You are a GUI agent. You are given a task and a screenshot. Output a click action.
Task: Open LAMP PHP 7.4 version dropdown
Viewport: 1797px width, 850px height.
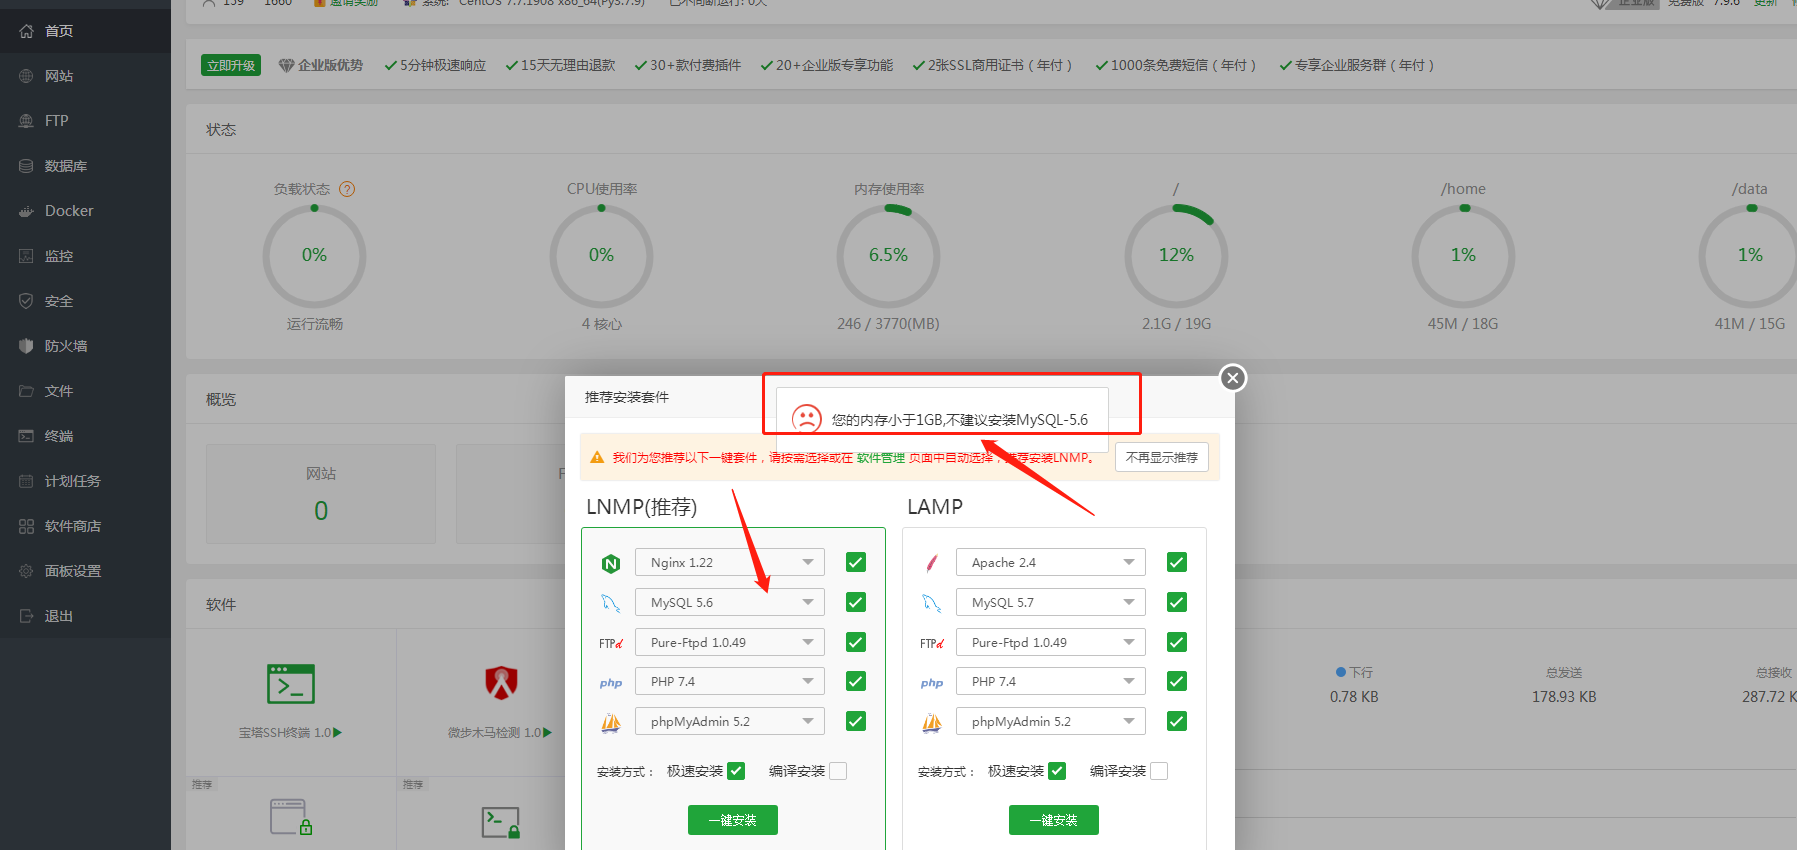[x=1051, y=681]
